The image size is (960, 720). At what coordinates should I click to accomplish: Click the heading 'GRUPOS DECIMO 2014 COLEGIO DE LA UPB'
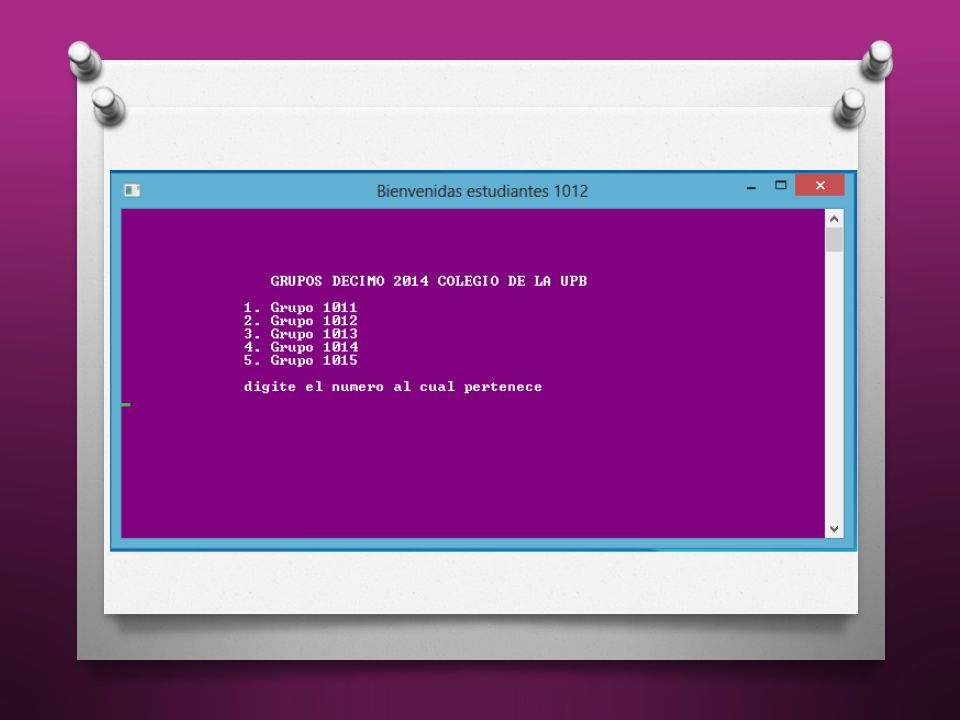(429, 281)
